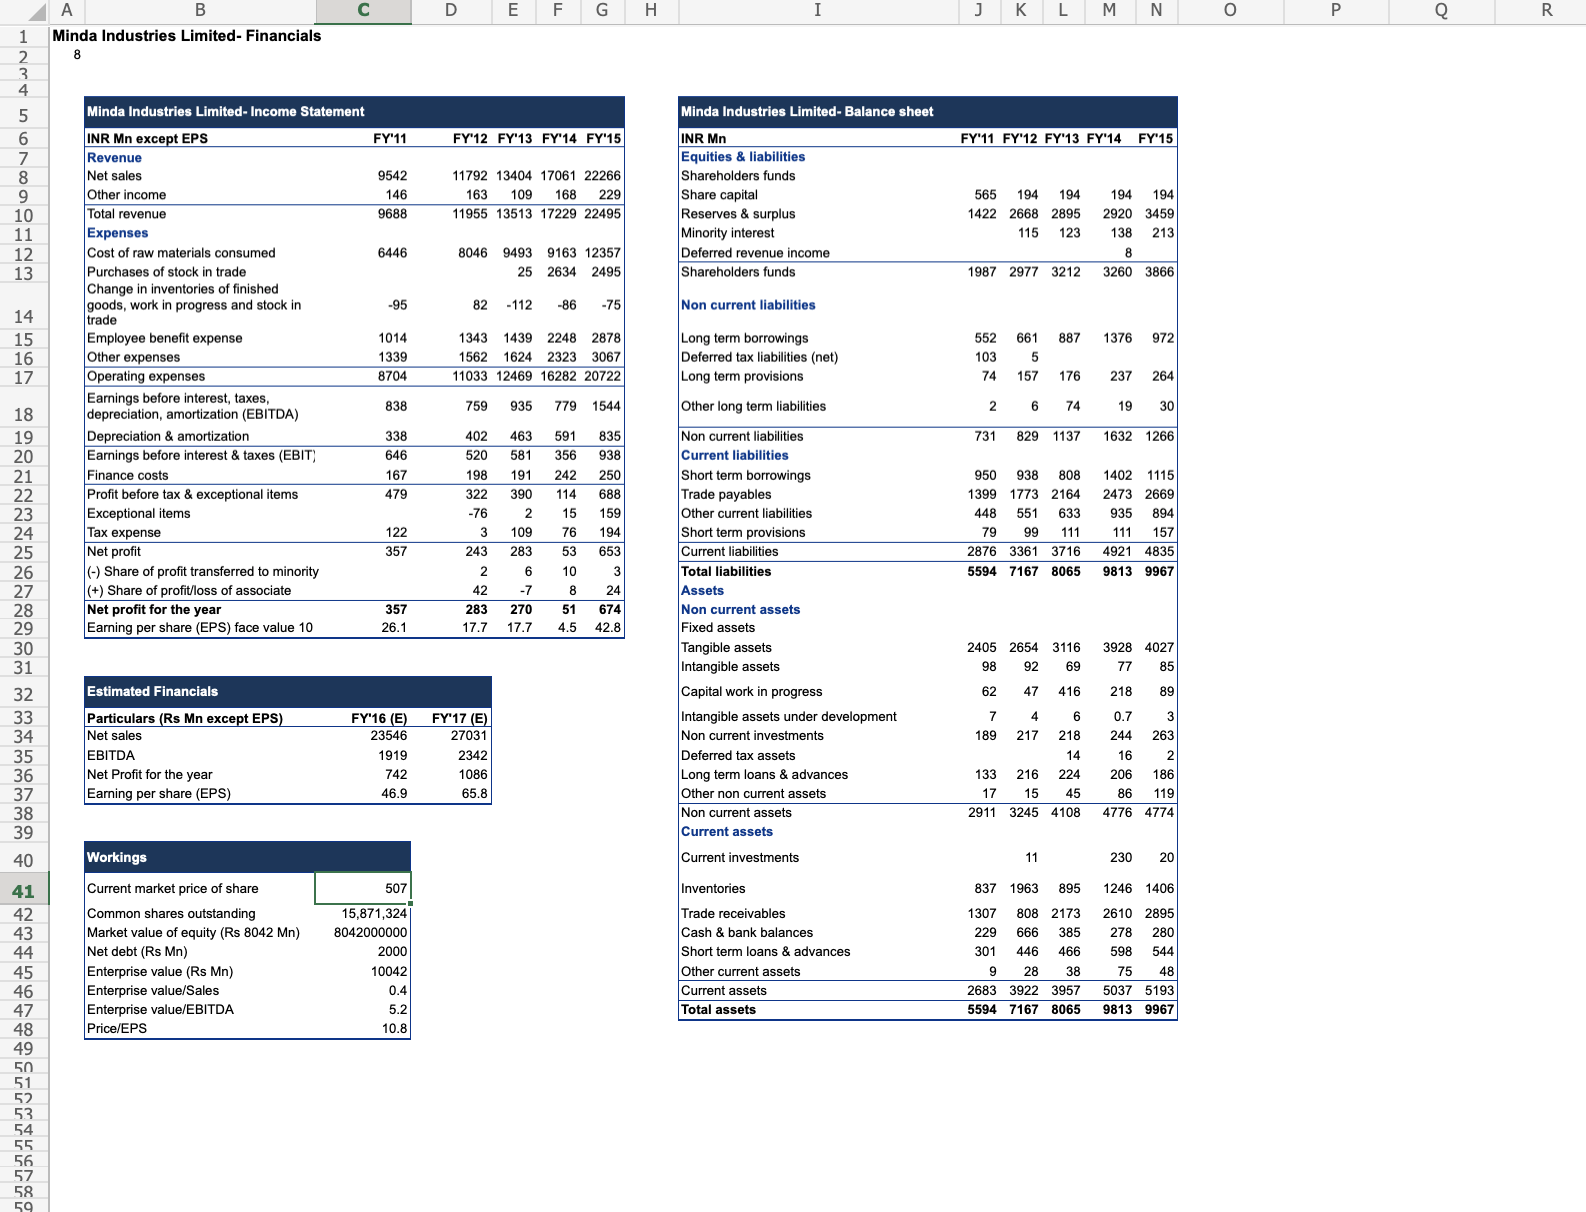Select the current market price value 507
This screenshot has width=1586, height=1212.
tap(363, 888)
